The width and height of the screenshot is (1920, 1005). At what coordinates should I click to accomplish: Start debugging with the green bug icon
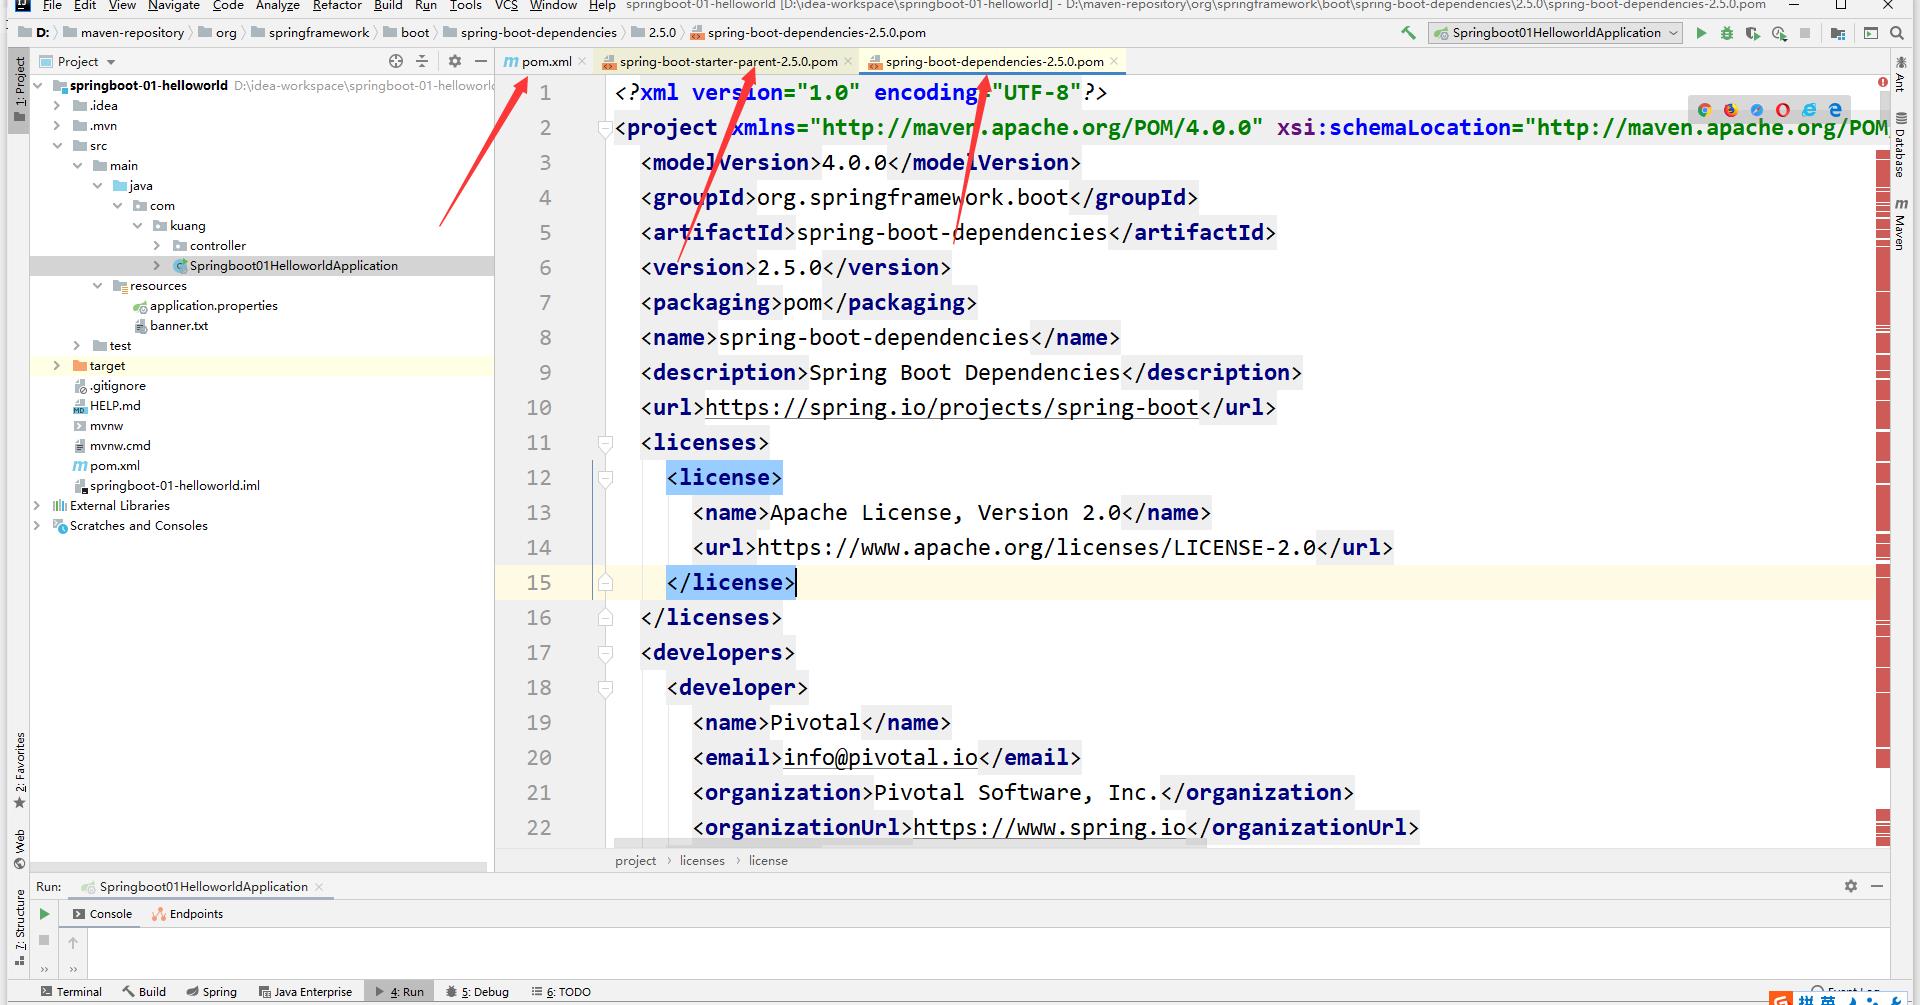point(1727,33)
